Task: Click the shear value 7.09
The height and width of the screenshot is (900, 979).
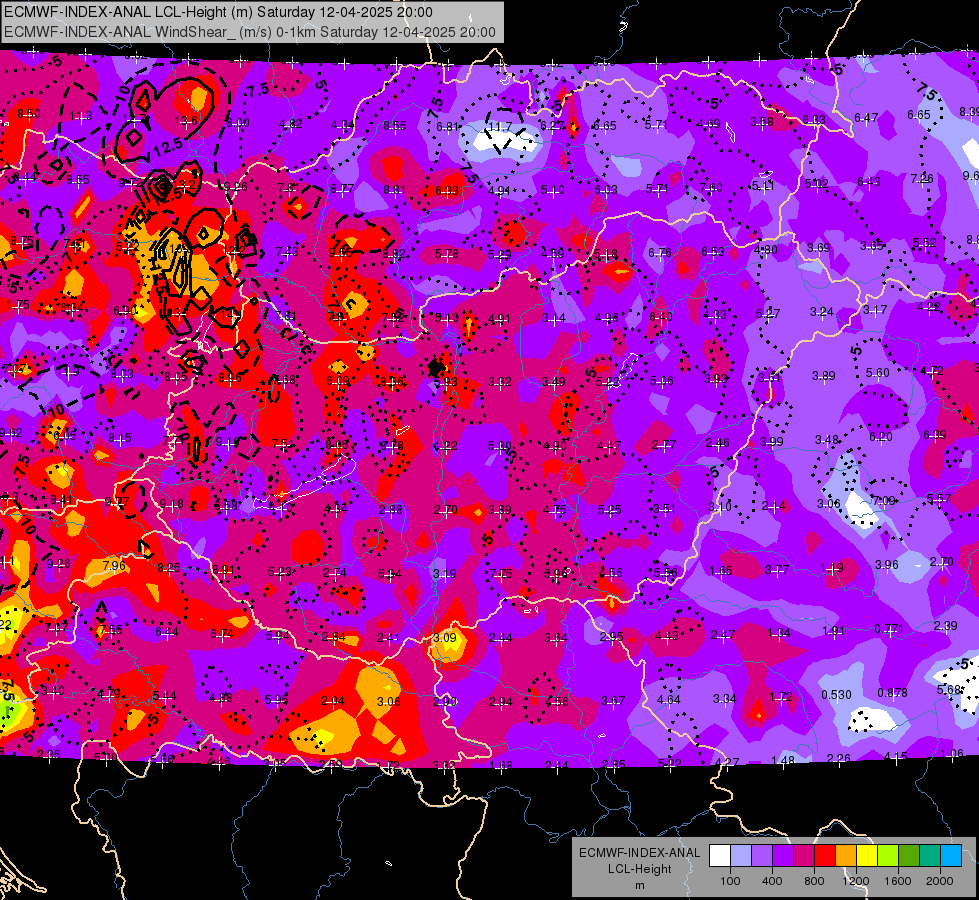Action: [883, 500]
